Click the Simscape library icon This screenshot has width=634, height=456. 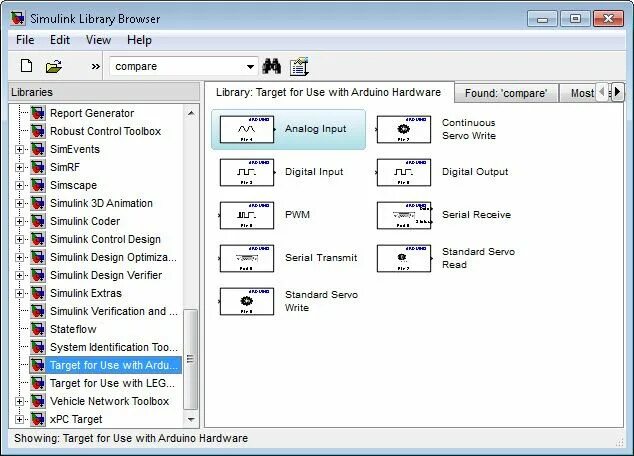(x=38, y=185)
